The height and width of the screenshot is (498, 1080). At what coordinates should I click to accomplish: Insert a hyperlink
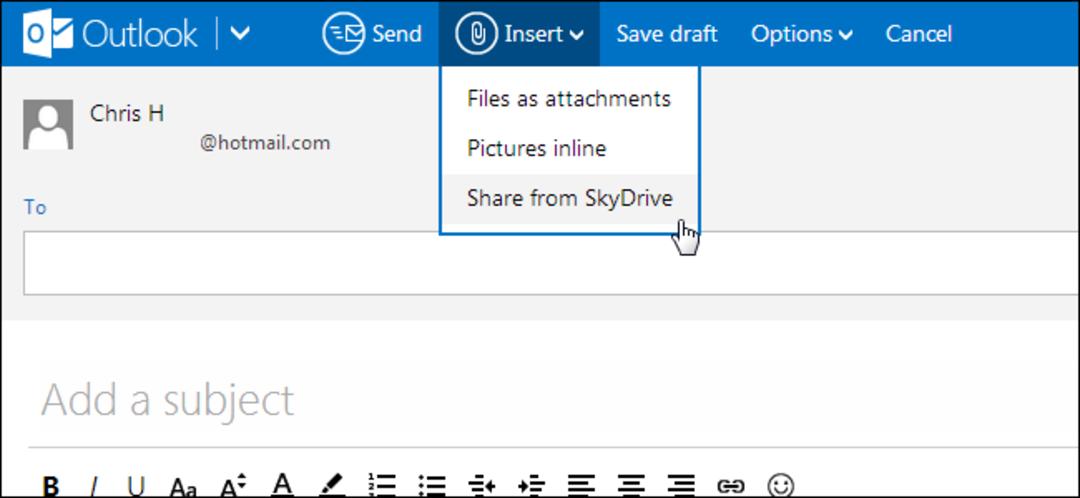pyautogui.click(x=730, y=486)
